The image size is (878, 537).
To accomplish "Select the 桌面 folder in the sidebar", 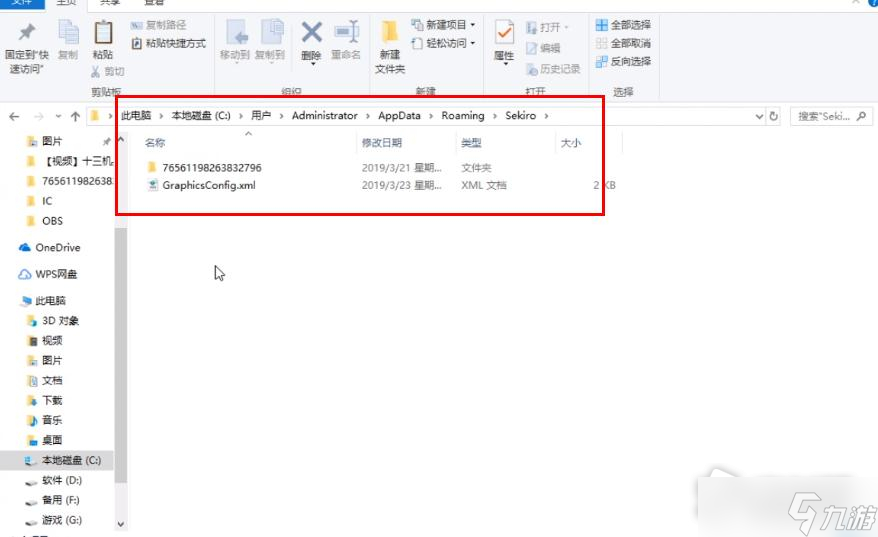I will [52, 440].
